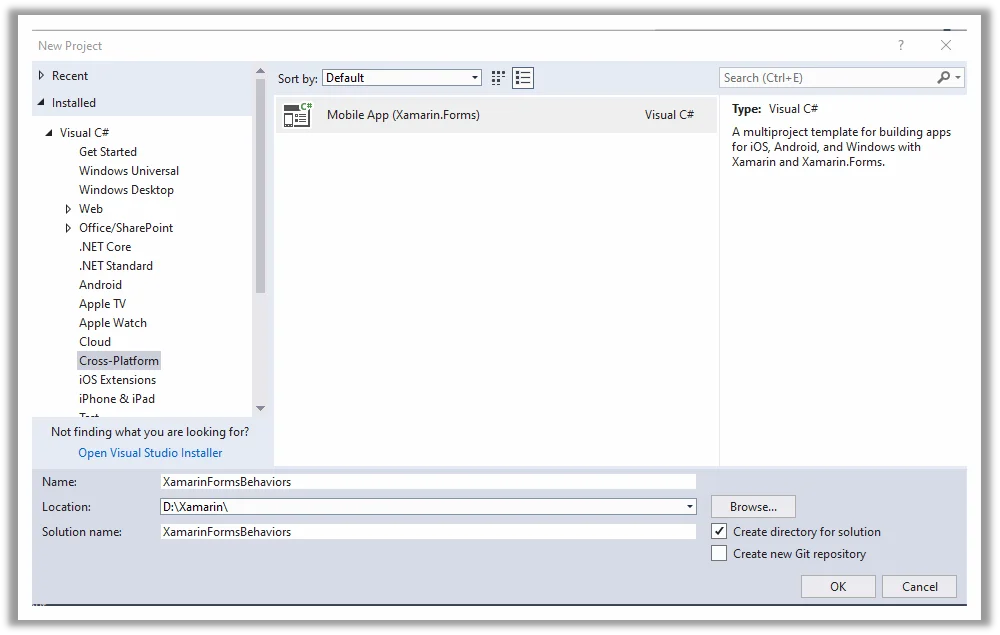Select Cross-Platform category
Viewport: 1000px width, 635px height.
tap(119, 361)
